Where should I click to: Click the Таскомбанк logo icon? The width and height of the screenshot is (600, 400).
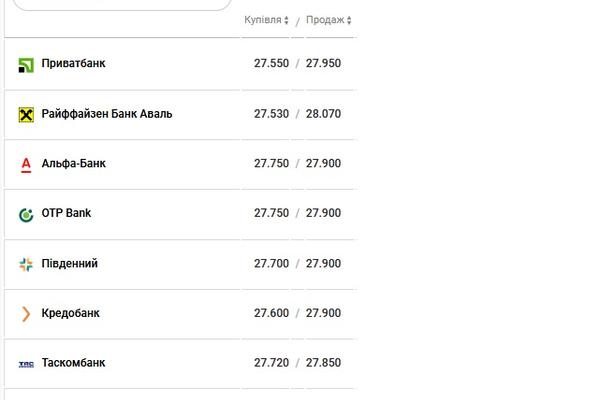26,364
